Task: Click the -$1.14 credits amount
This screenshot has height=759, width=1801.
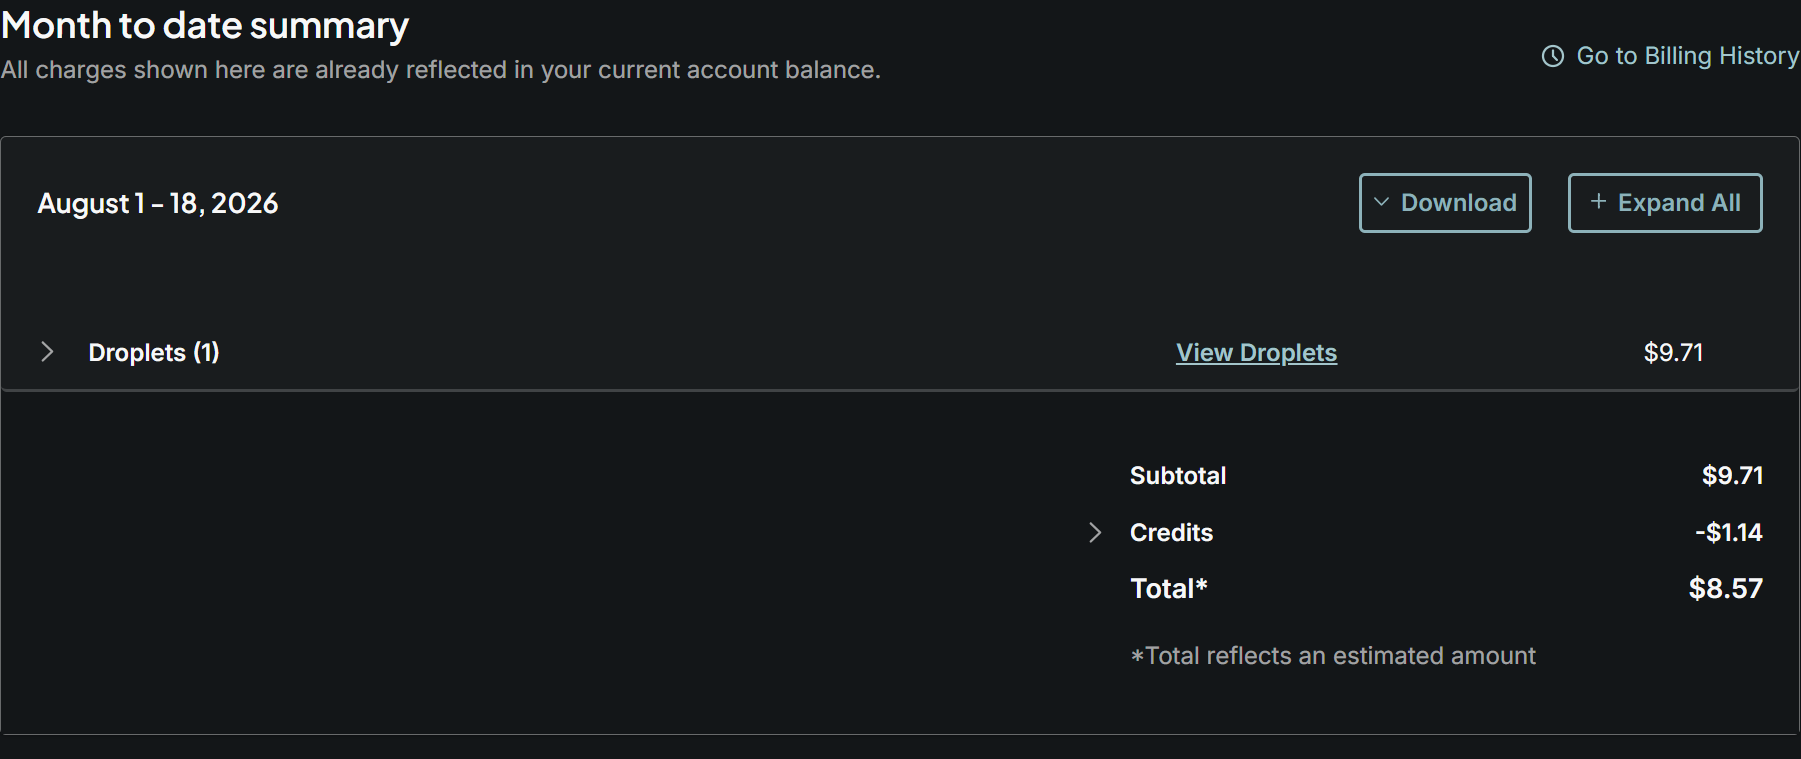Action: (x=1729, y=533)
